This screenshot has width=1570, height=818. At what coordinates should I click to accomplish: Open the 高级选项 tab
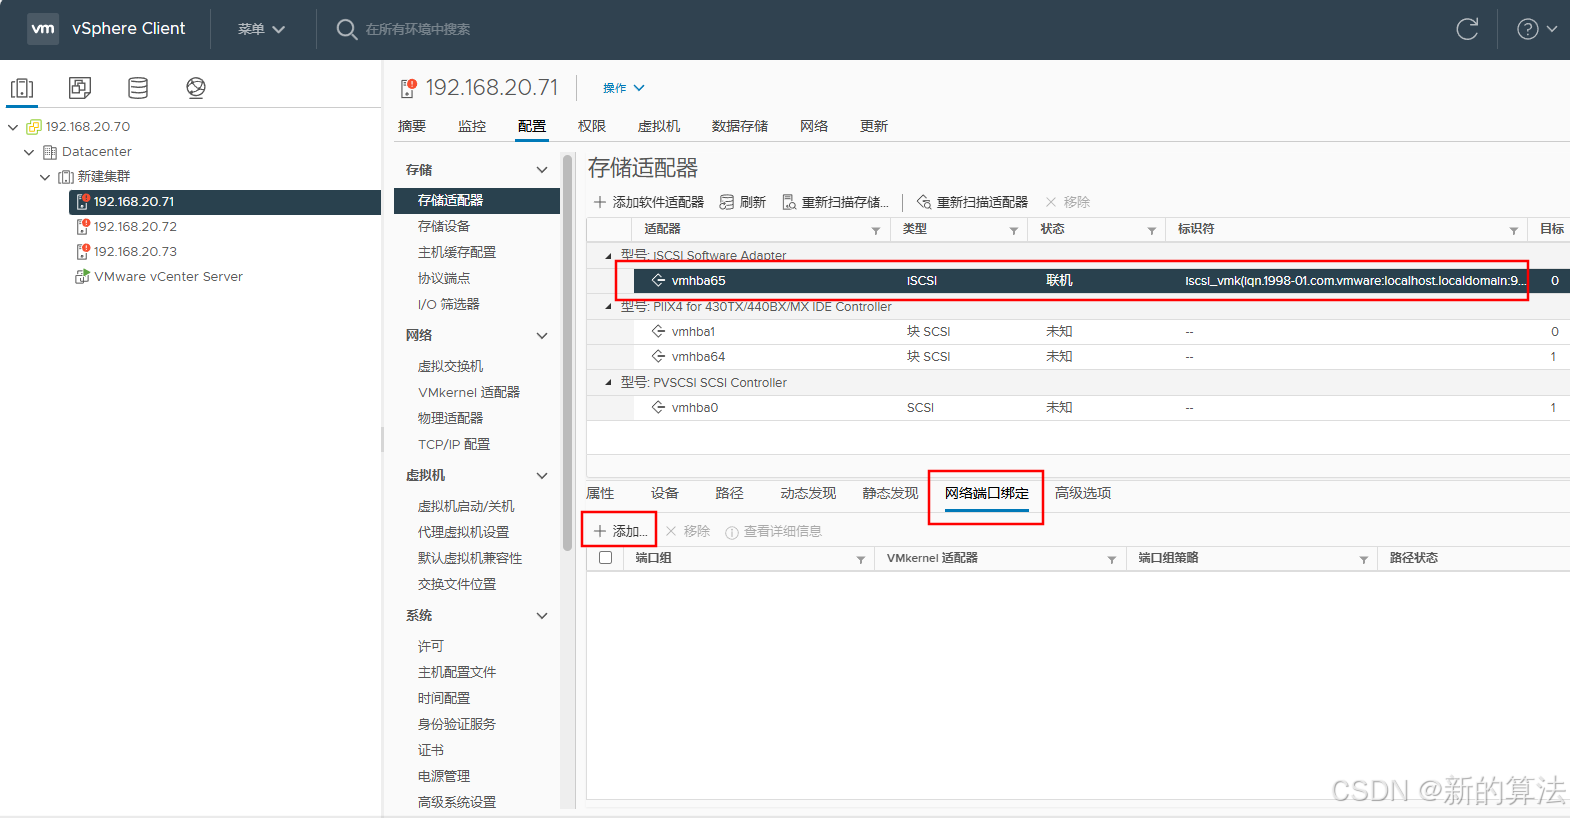tap(1083, 493)
